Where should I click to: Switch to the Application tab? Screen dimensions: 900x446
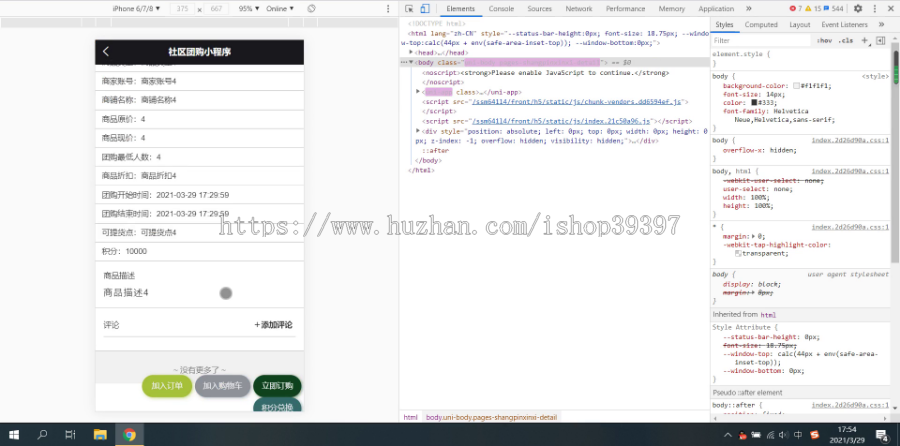(x=716, y=9)
